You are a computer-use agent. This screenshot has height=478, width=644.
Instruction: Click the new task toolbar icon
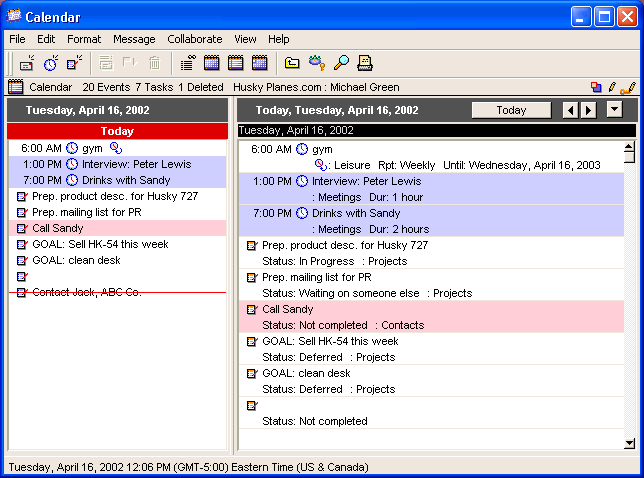pyautogui.click(x=74, y=63)
